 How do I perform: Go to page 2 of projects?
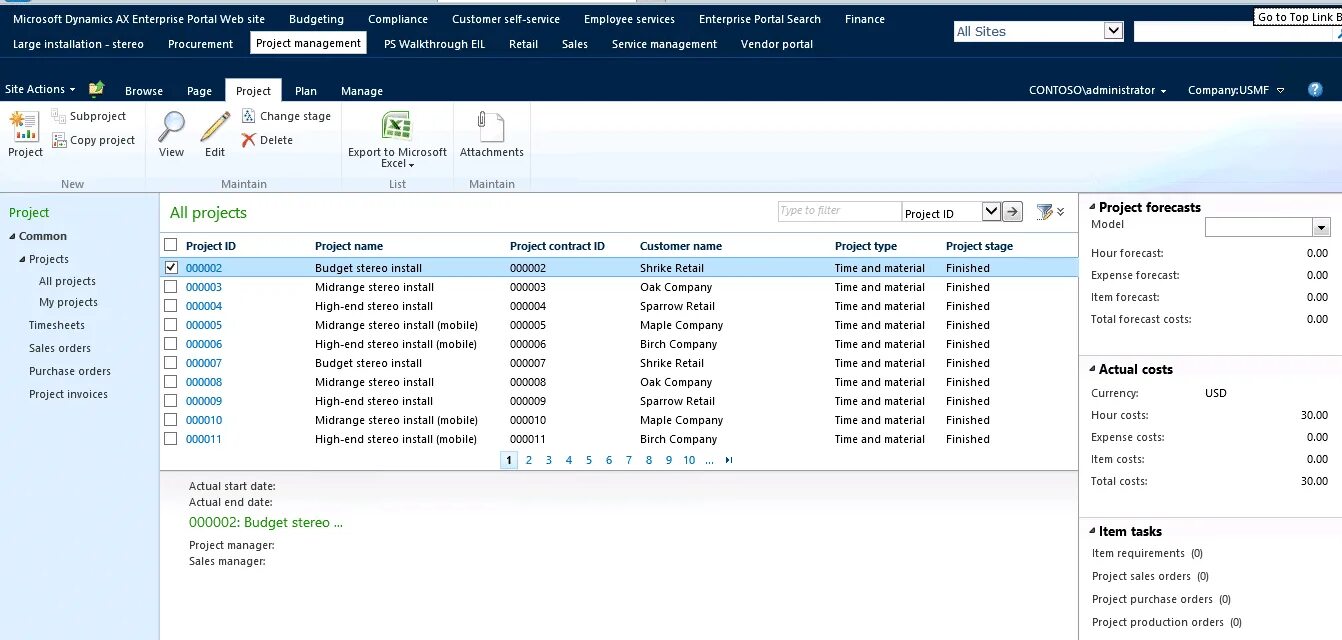tap(529, 460)
